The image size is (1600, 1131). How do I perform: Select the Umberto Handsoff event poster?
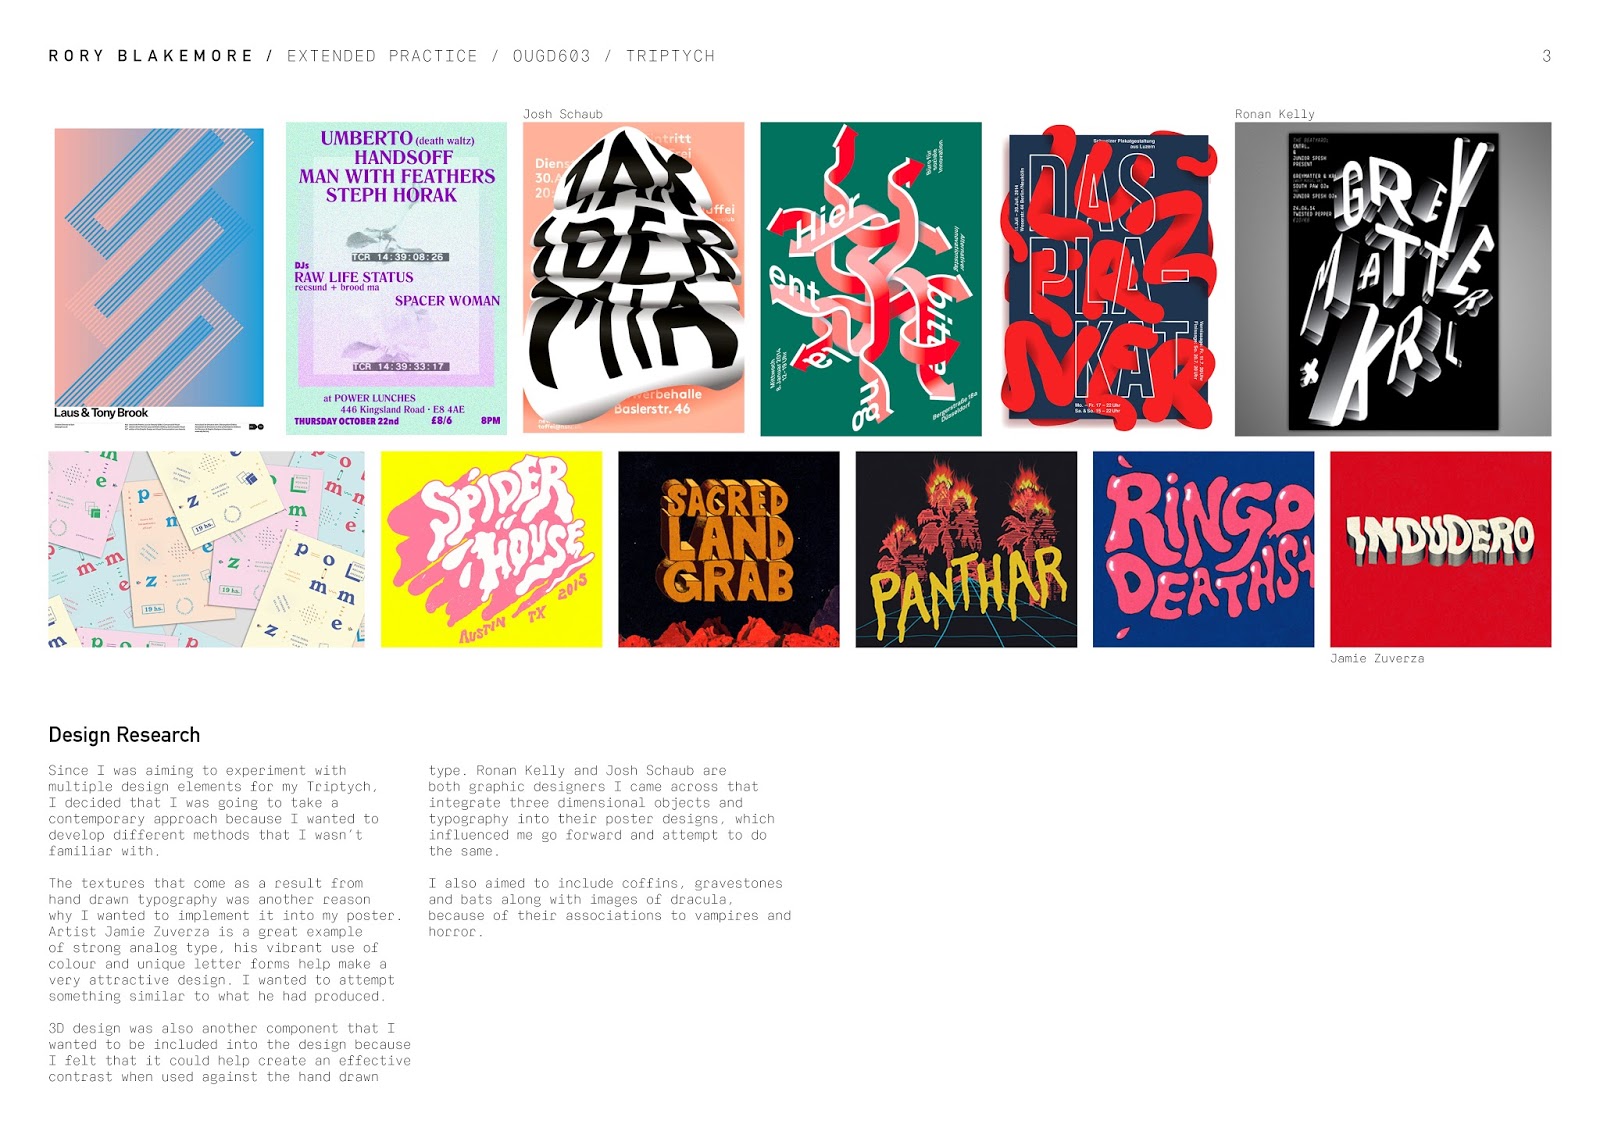(396, 279)
